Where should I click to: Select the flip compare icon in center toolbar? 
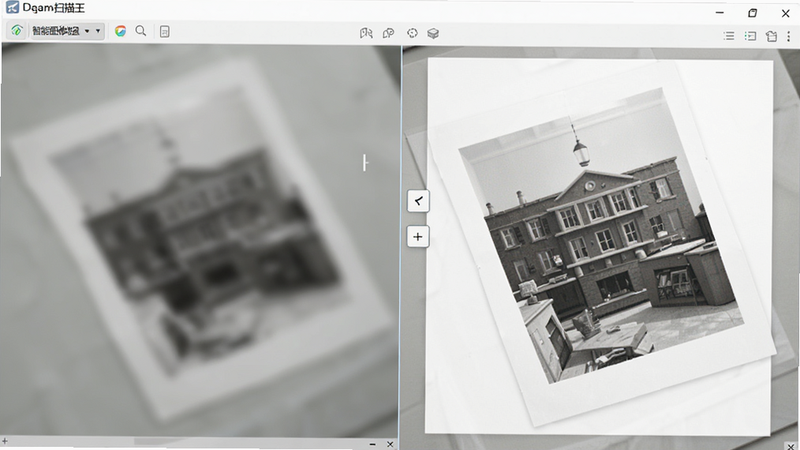[x=366, y=33]
